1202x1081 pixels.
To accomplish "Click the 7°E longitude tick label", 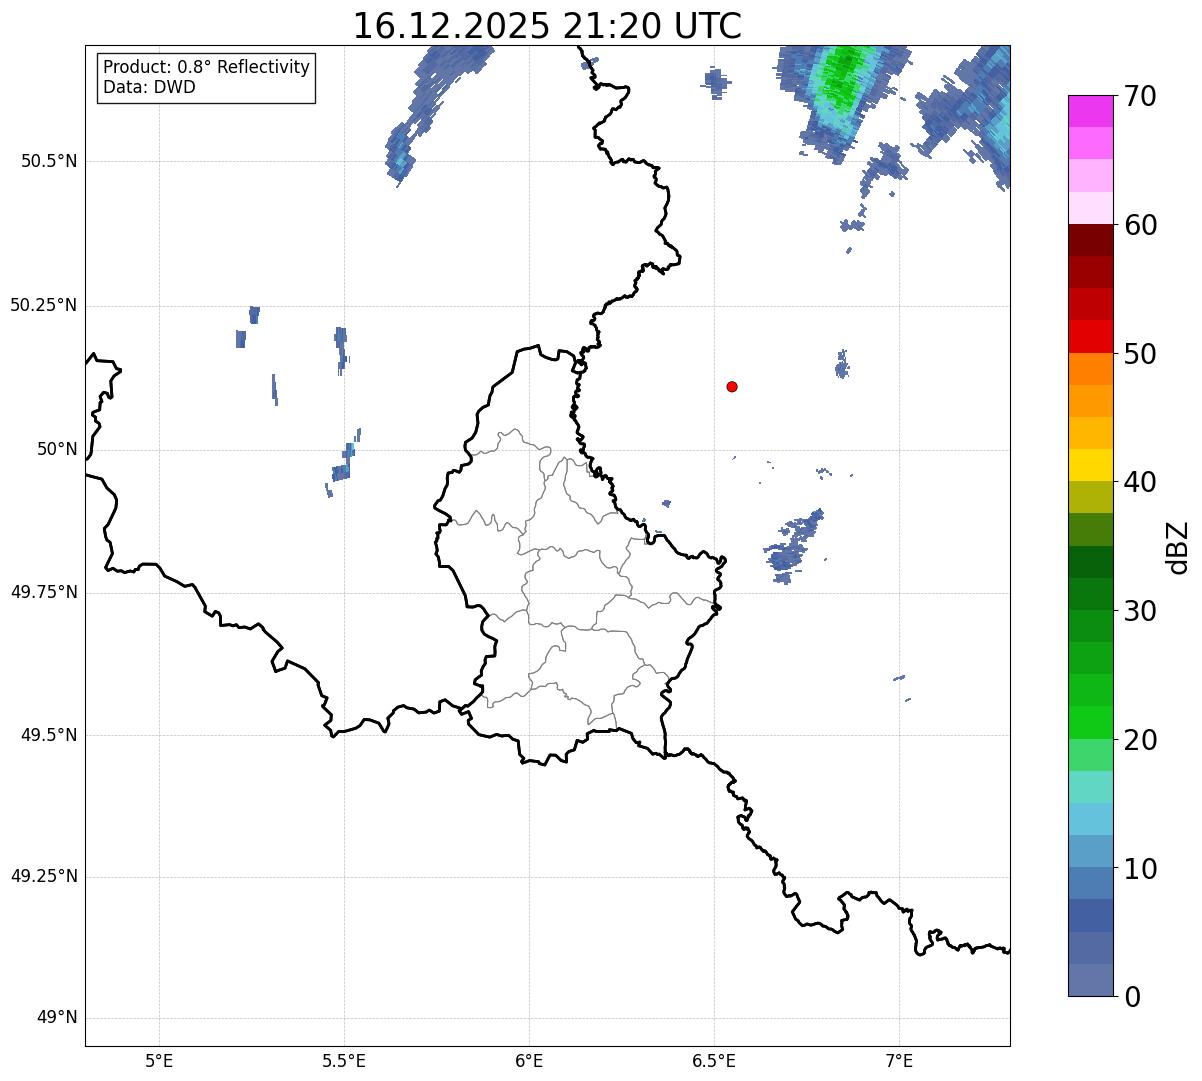I will pos(899,1060).
